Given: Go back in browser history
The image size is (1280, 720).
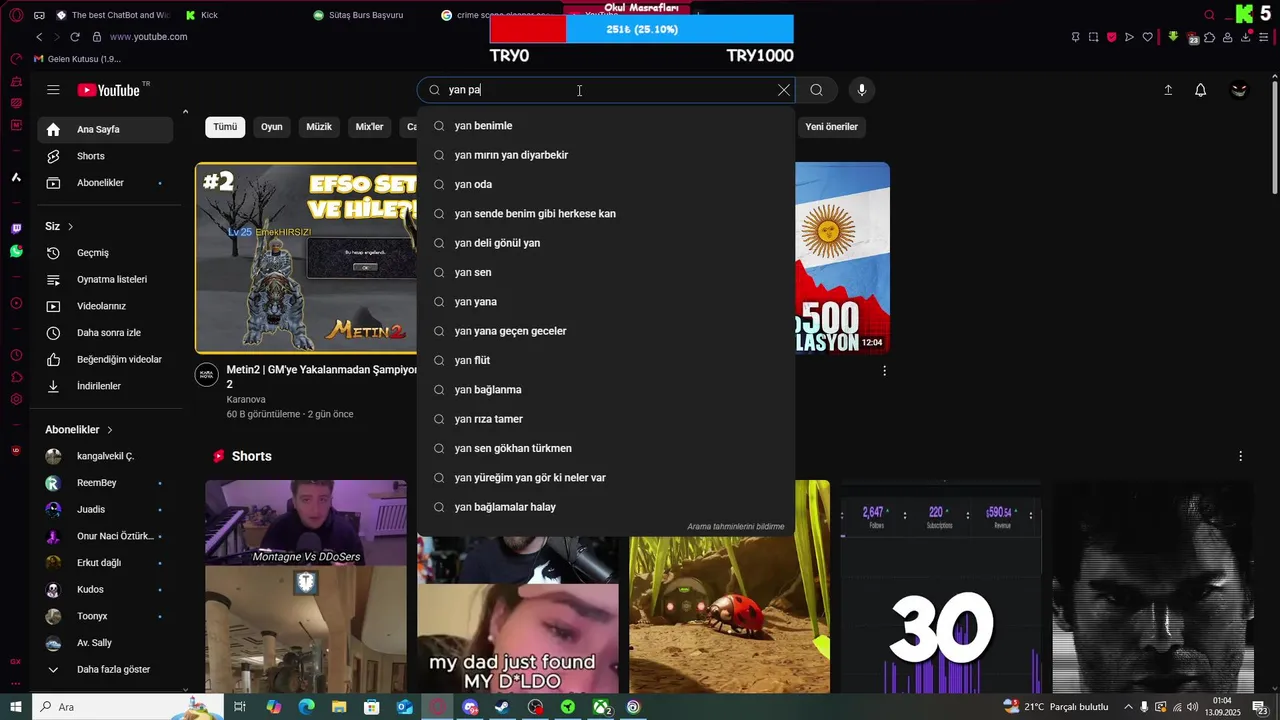Looking at the screenshot, I should click(39, 37).
